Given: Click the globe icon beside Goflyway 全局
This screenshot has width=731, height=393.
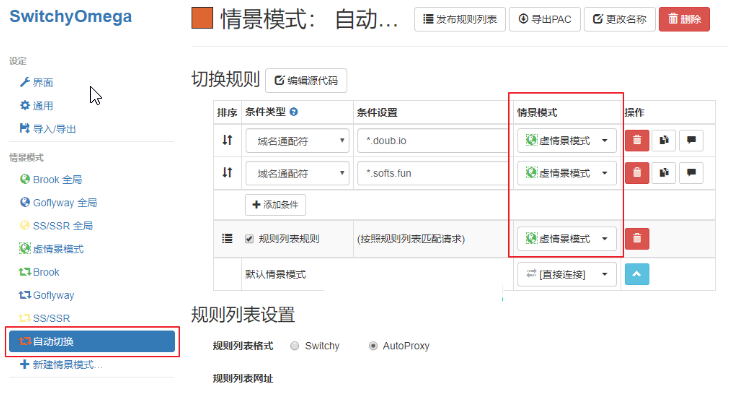Looking at the screenshot, I should [25, 202].
